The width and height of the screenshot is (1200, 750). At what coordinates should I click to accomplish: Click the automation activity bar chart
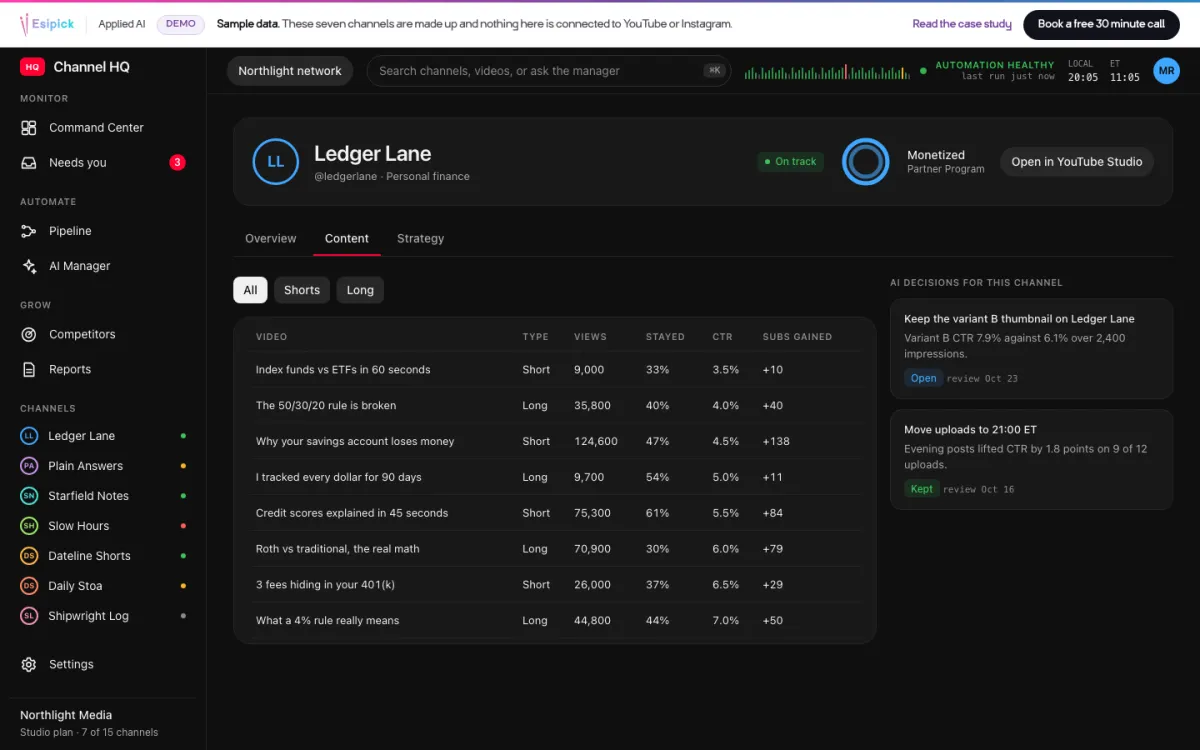click(x=828, y=72)
